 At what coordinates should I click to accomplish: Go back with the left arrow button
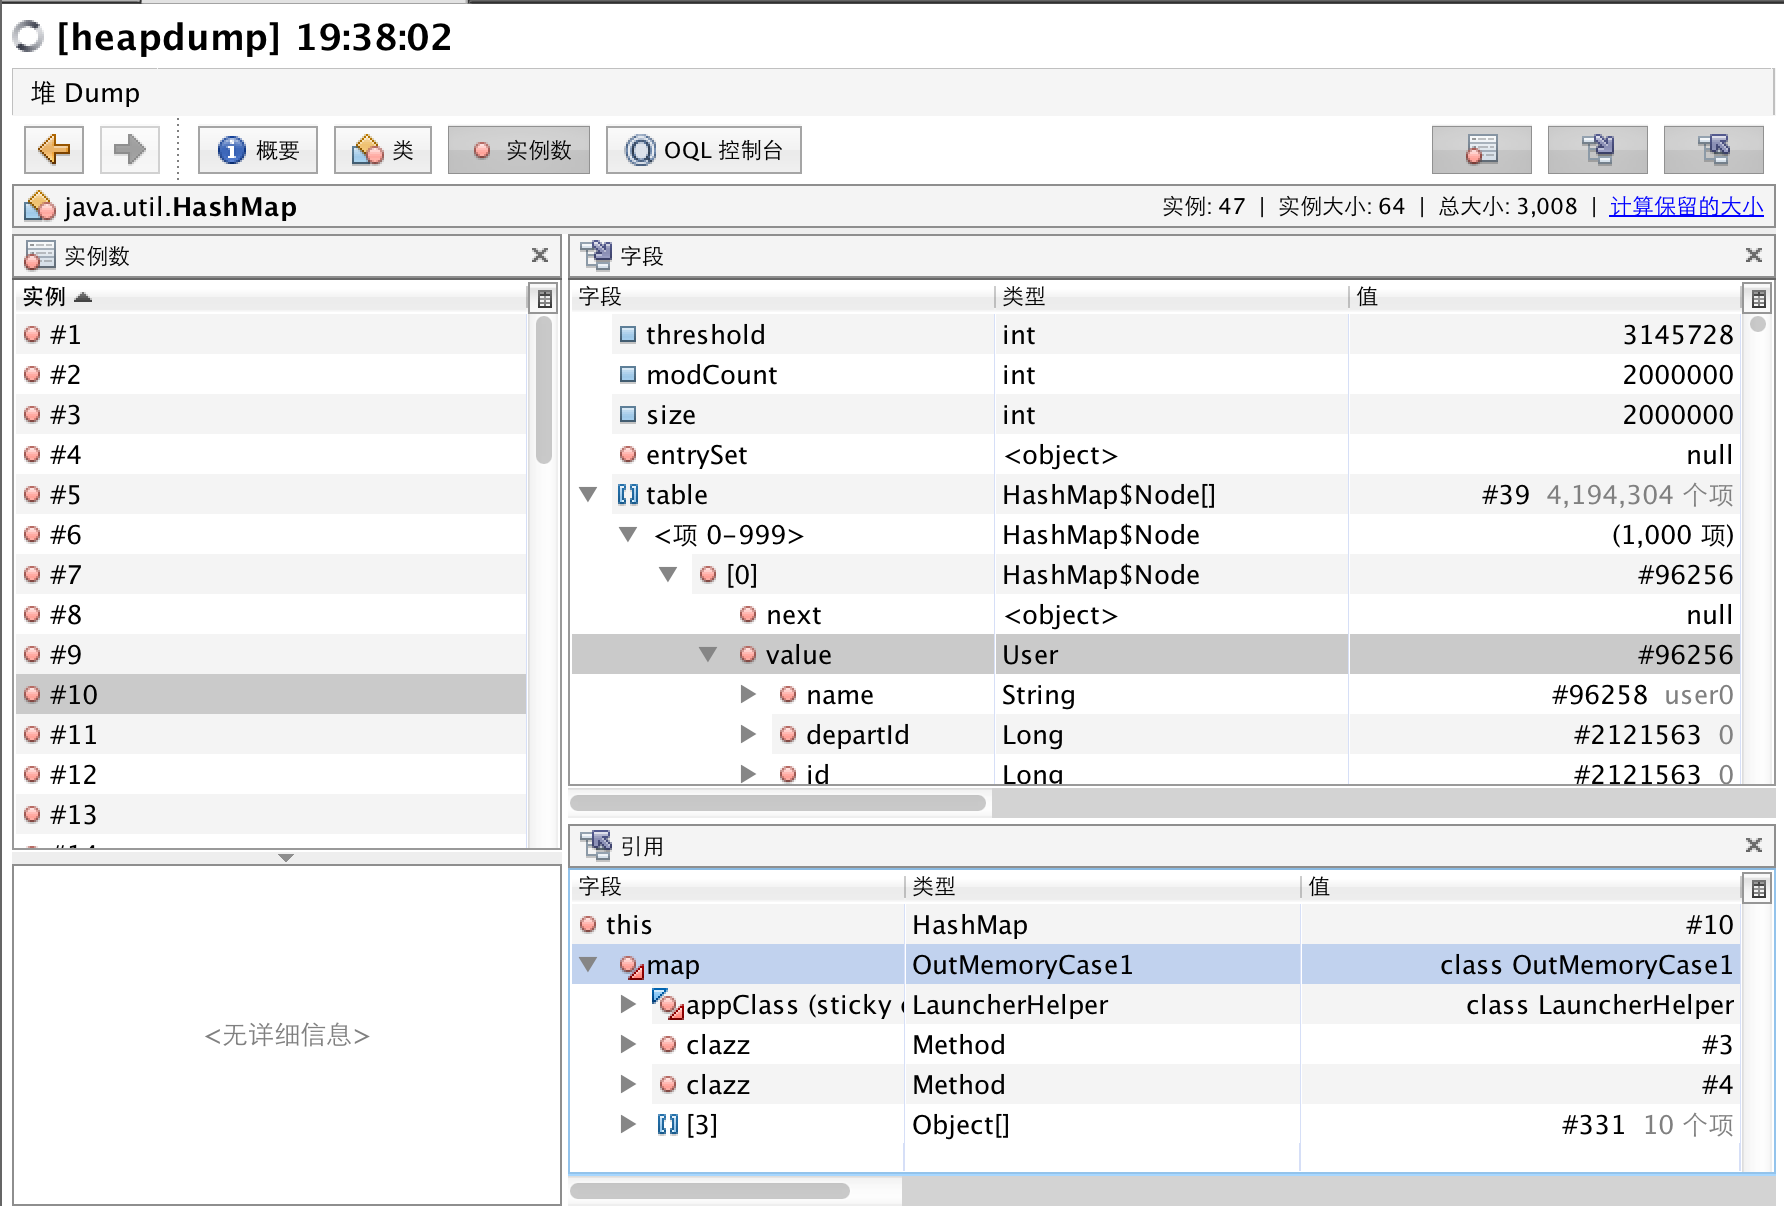pyautogui.click(x=54, y=150)
